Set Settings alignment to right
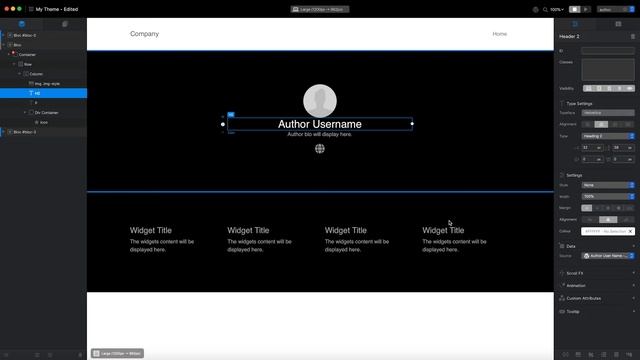The image size is (640, 360). tap(626, 220)
